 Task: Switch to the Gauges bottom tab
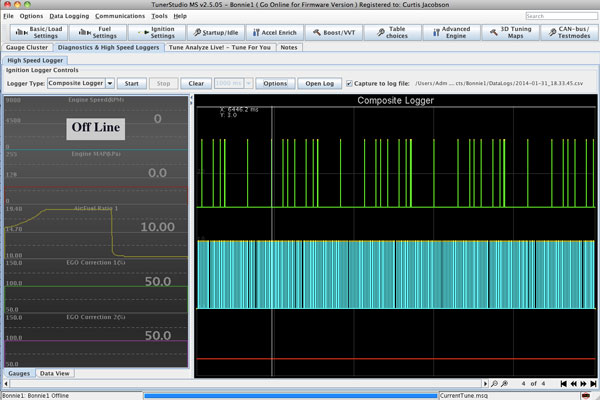pyautogui.click(x=19, y=373)
